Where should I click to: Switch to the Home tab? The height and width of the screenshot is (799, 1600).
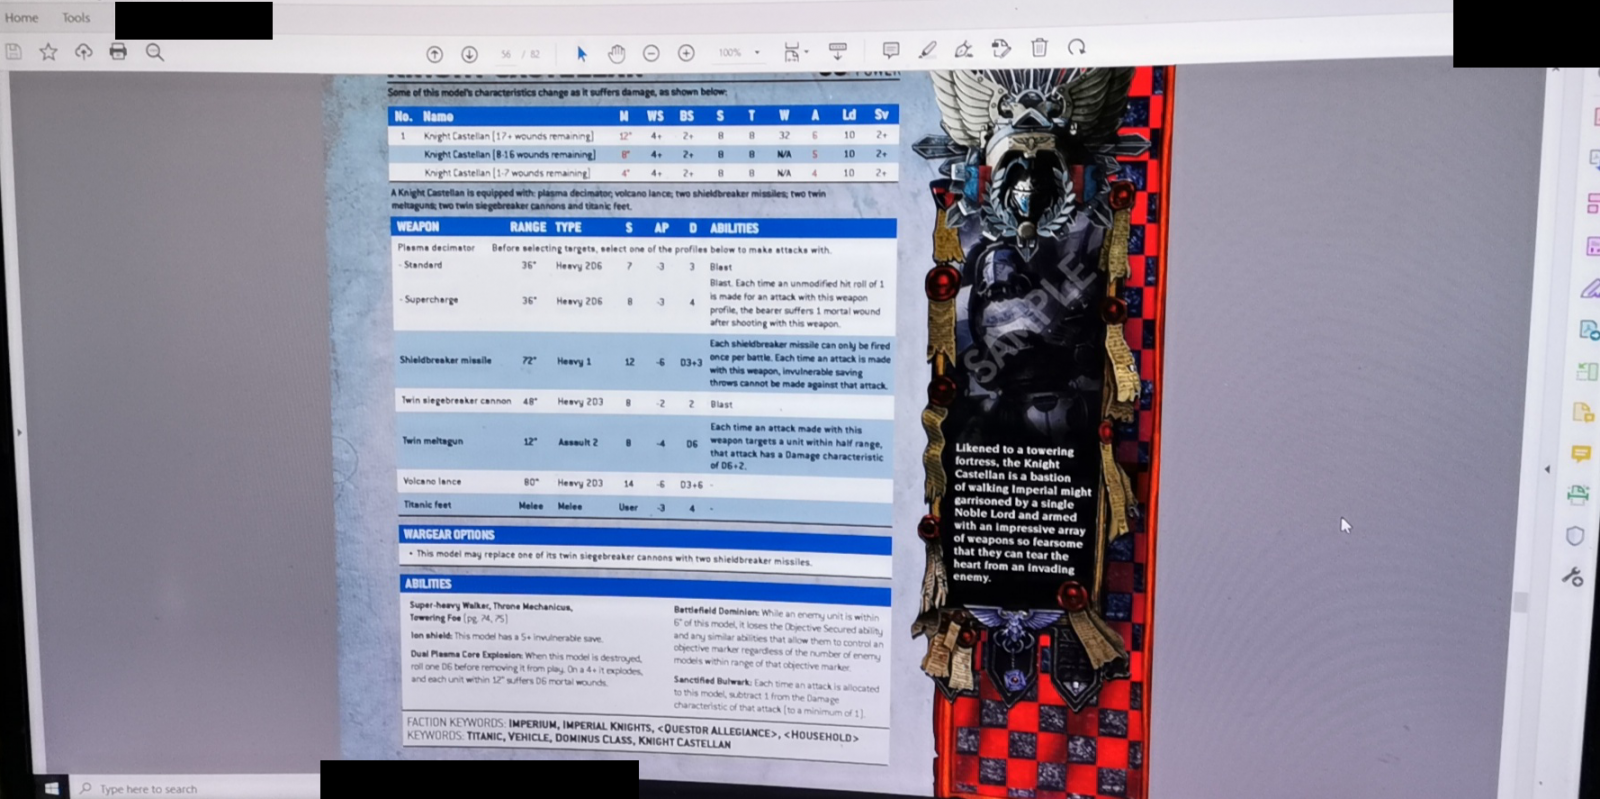tap(21, 17)
